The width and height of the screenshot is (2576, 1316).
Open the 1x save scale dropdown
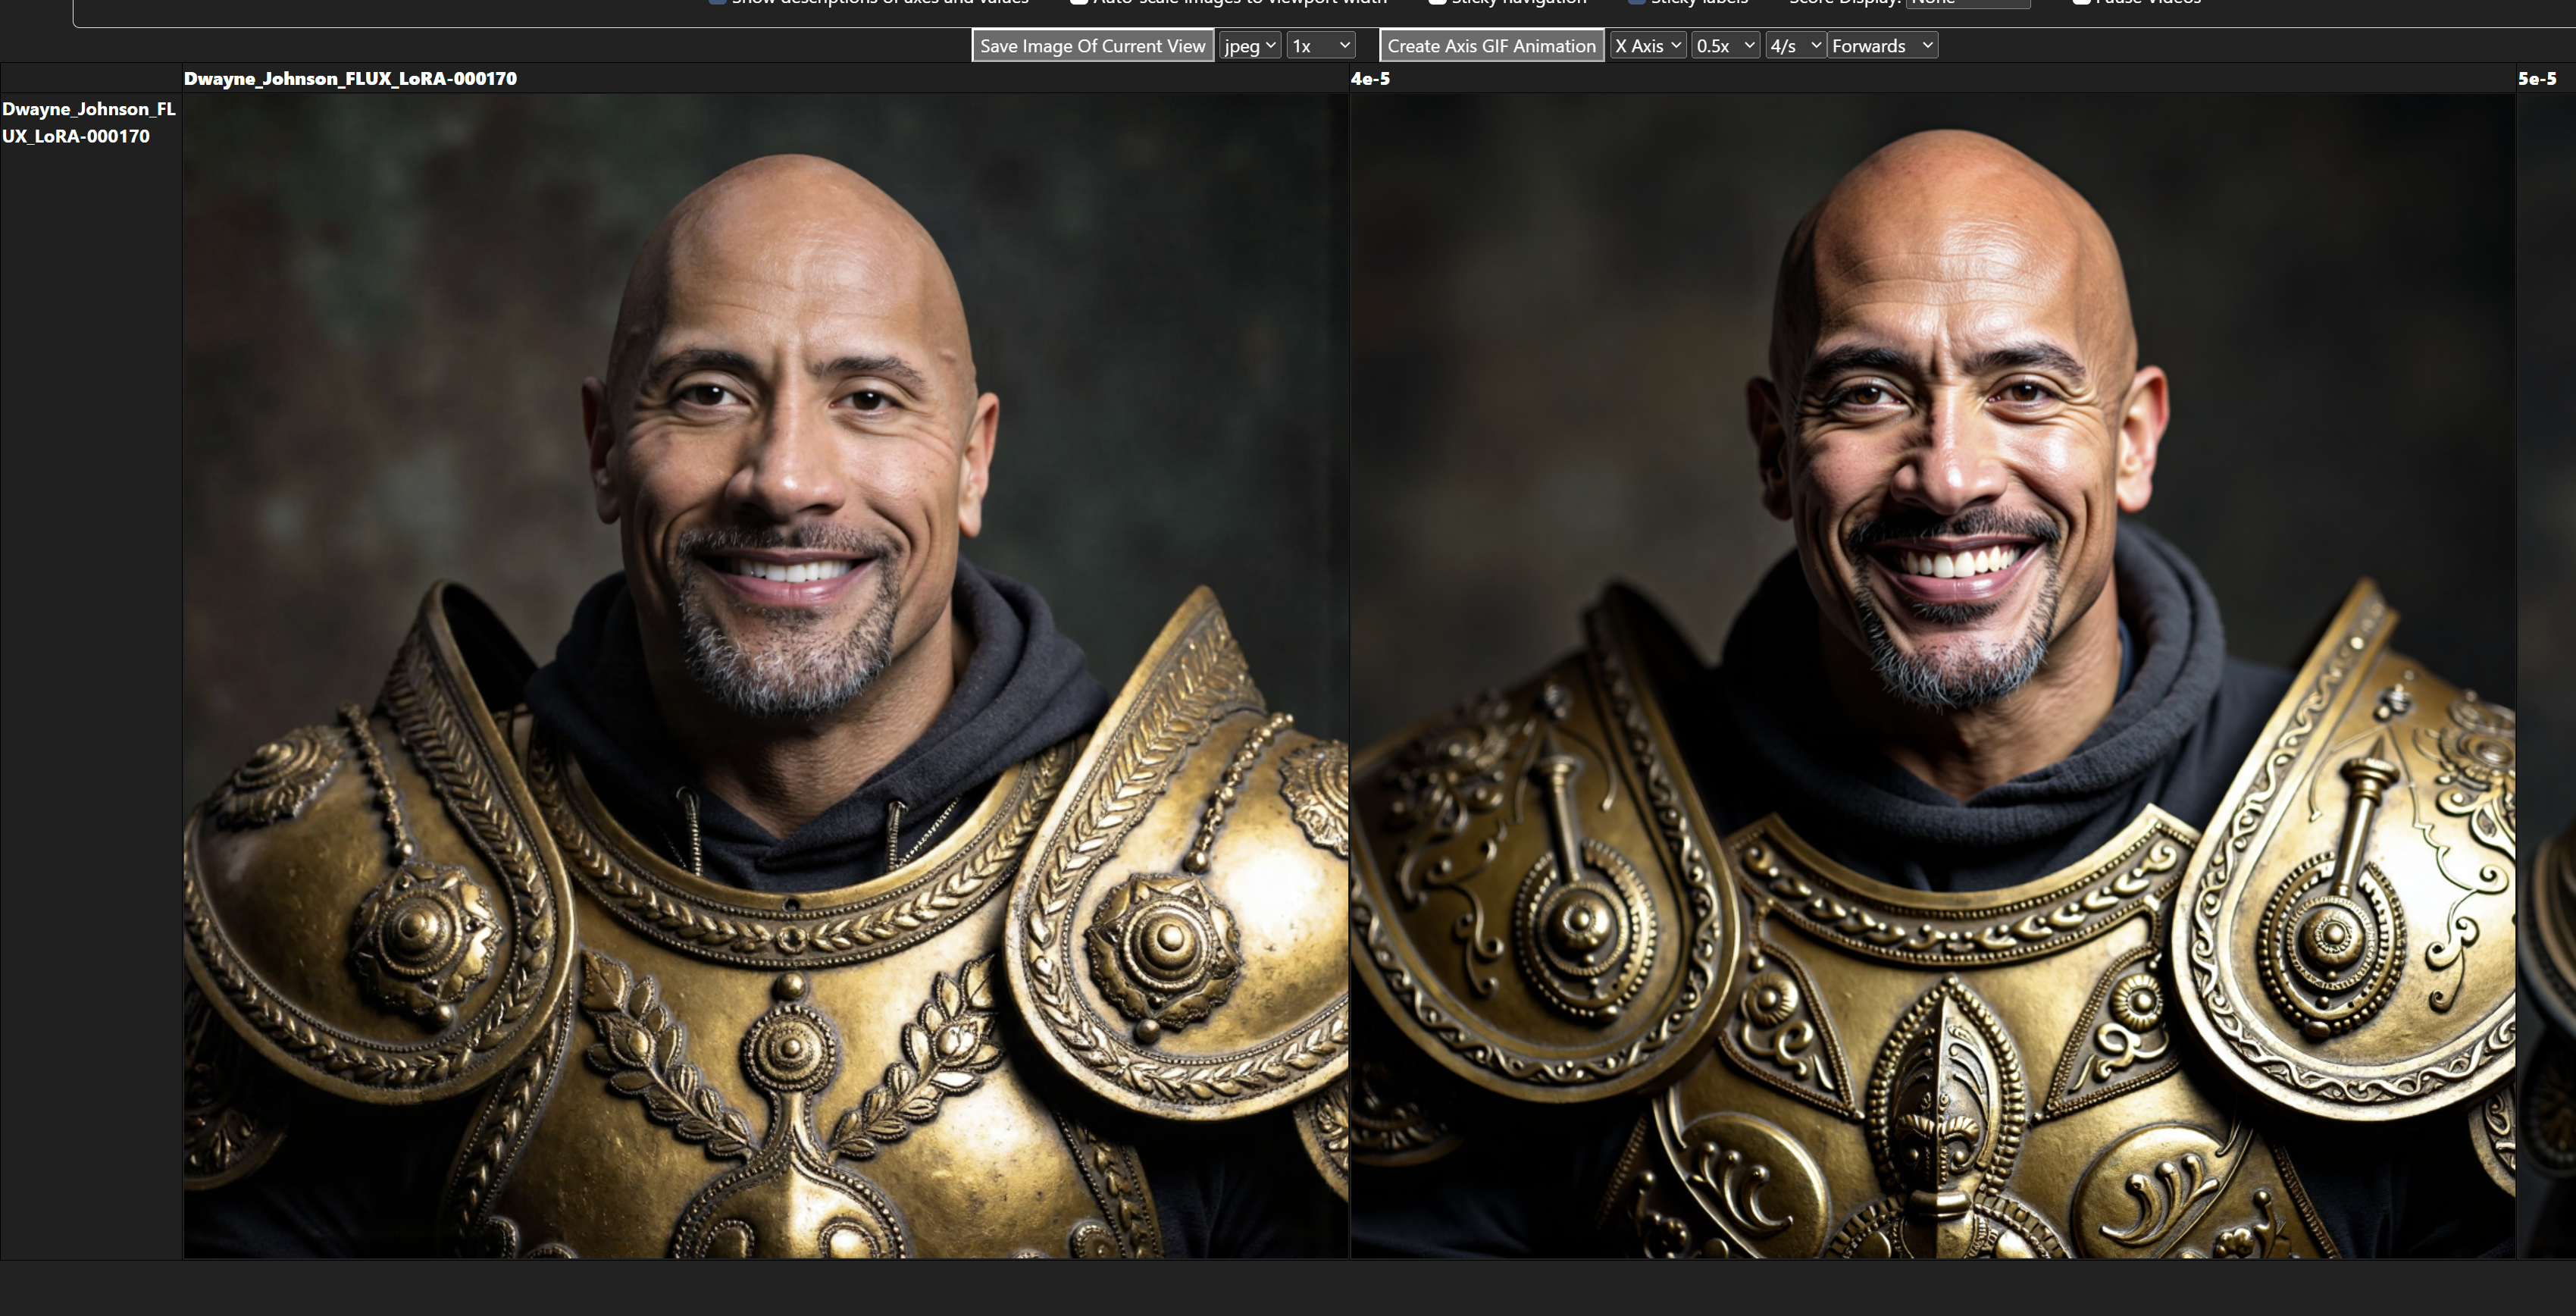coord(1320,46)
